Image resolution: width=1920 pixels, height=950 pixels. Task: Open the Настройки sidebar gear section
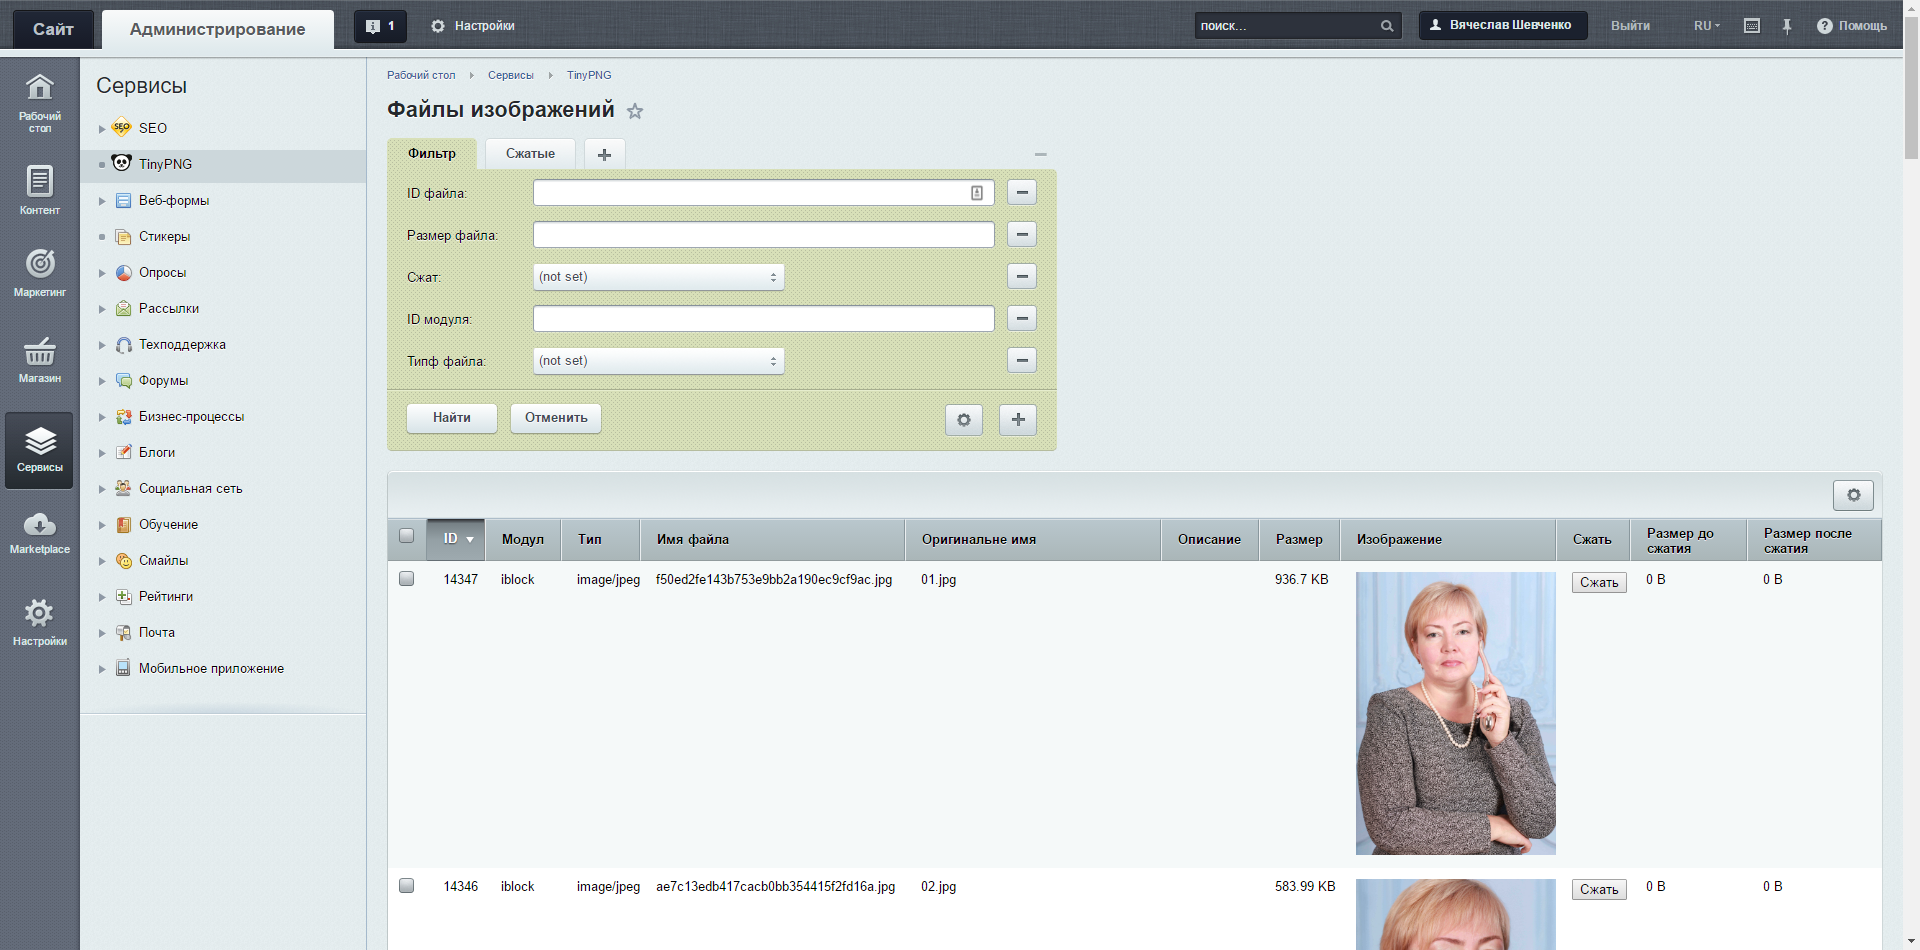[x=40, y=622]
